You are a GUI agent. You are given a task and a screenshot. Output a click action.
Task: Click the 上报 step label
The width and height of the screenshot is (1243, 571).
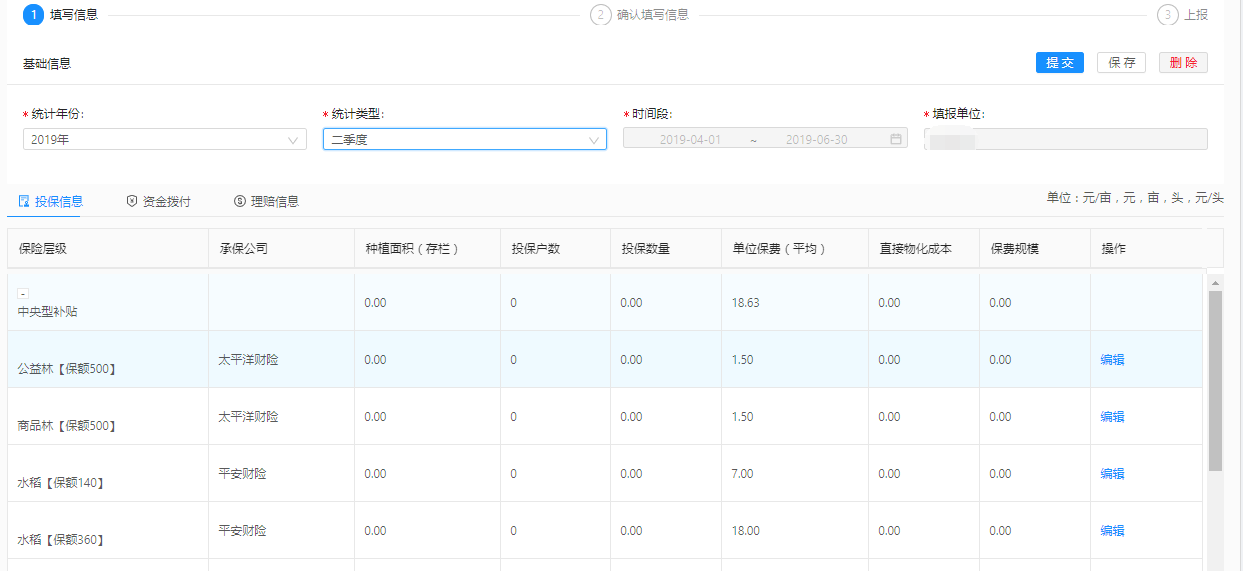pyautogui.click(x=1196, y=15)
